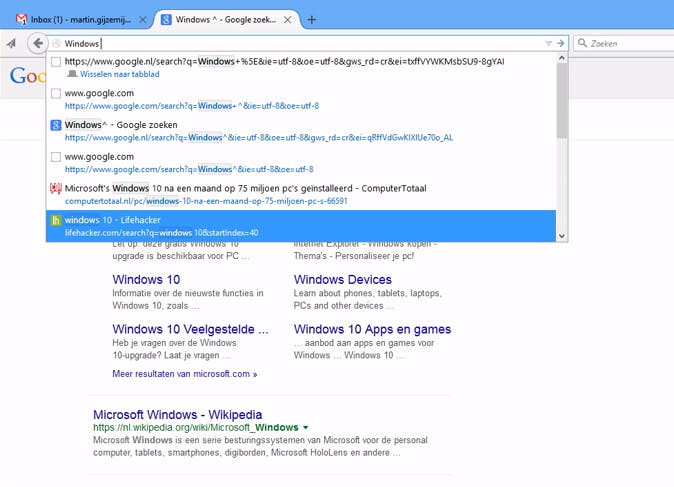Select ComputerTotaal Windows 10 75 miljoen suggestion
This screenshot has width=674, height=487.
(301, 194)
